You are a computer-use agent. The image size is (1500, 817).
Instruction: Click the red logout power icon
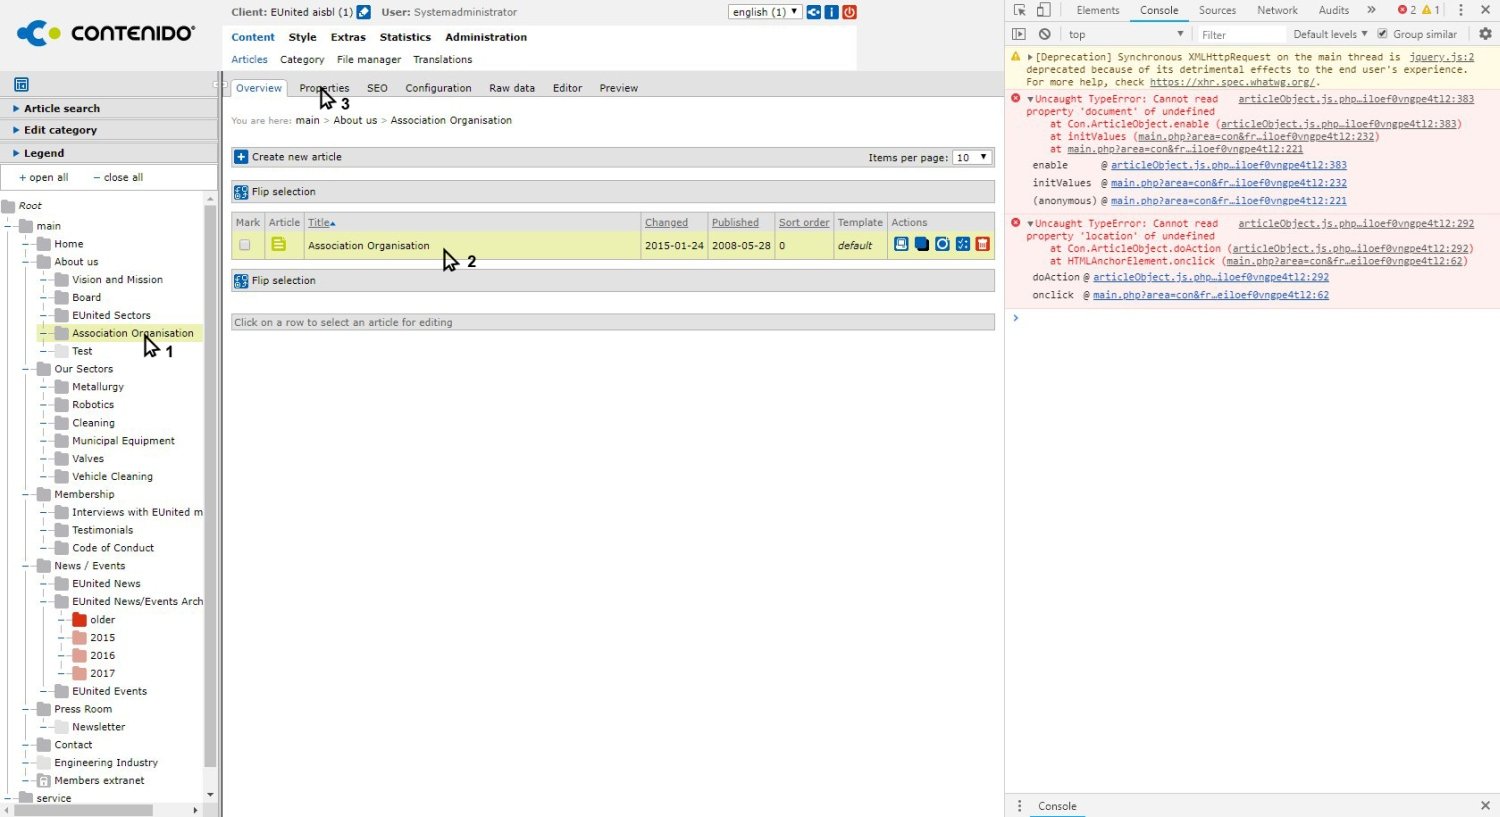click(x=849, y=12)
